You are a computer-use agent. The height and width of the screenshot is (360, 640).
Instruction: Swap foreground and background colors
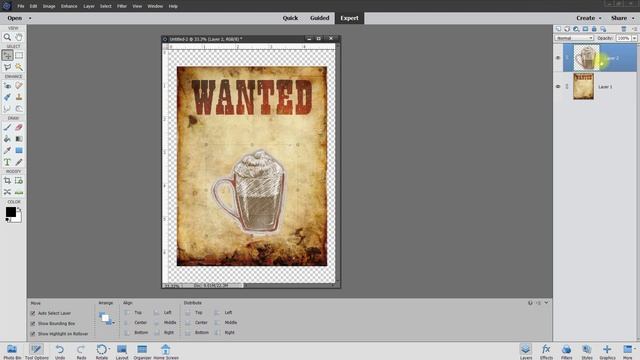19,209
